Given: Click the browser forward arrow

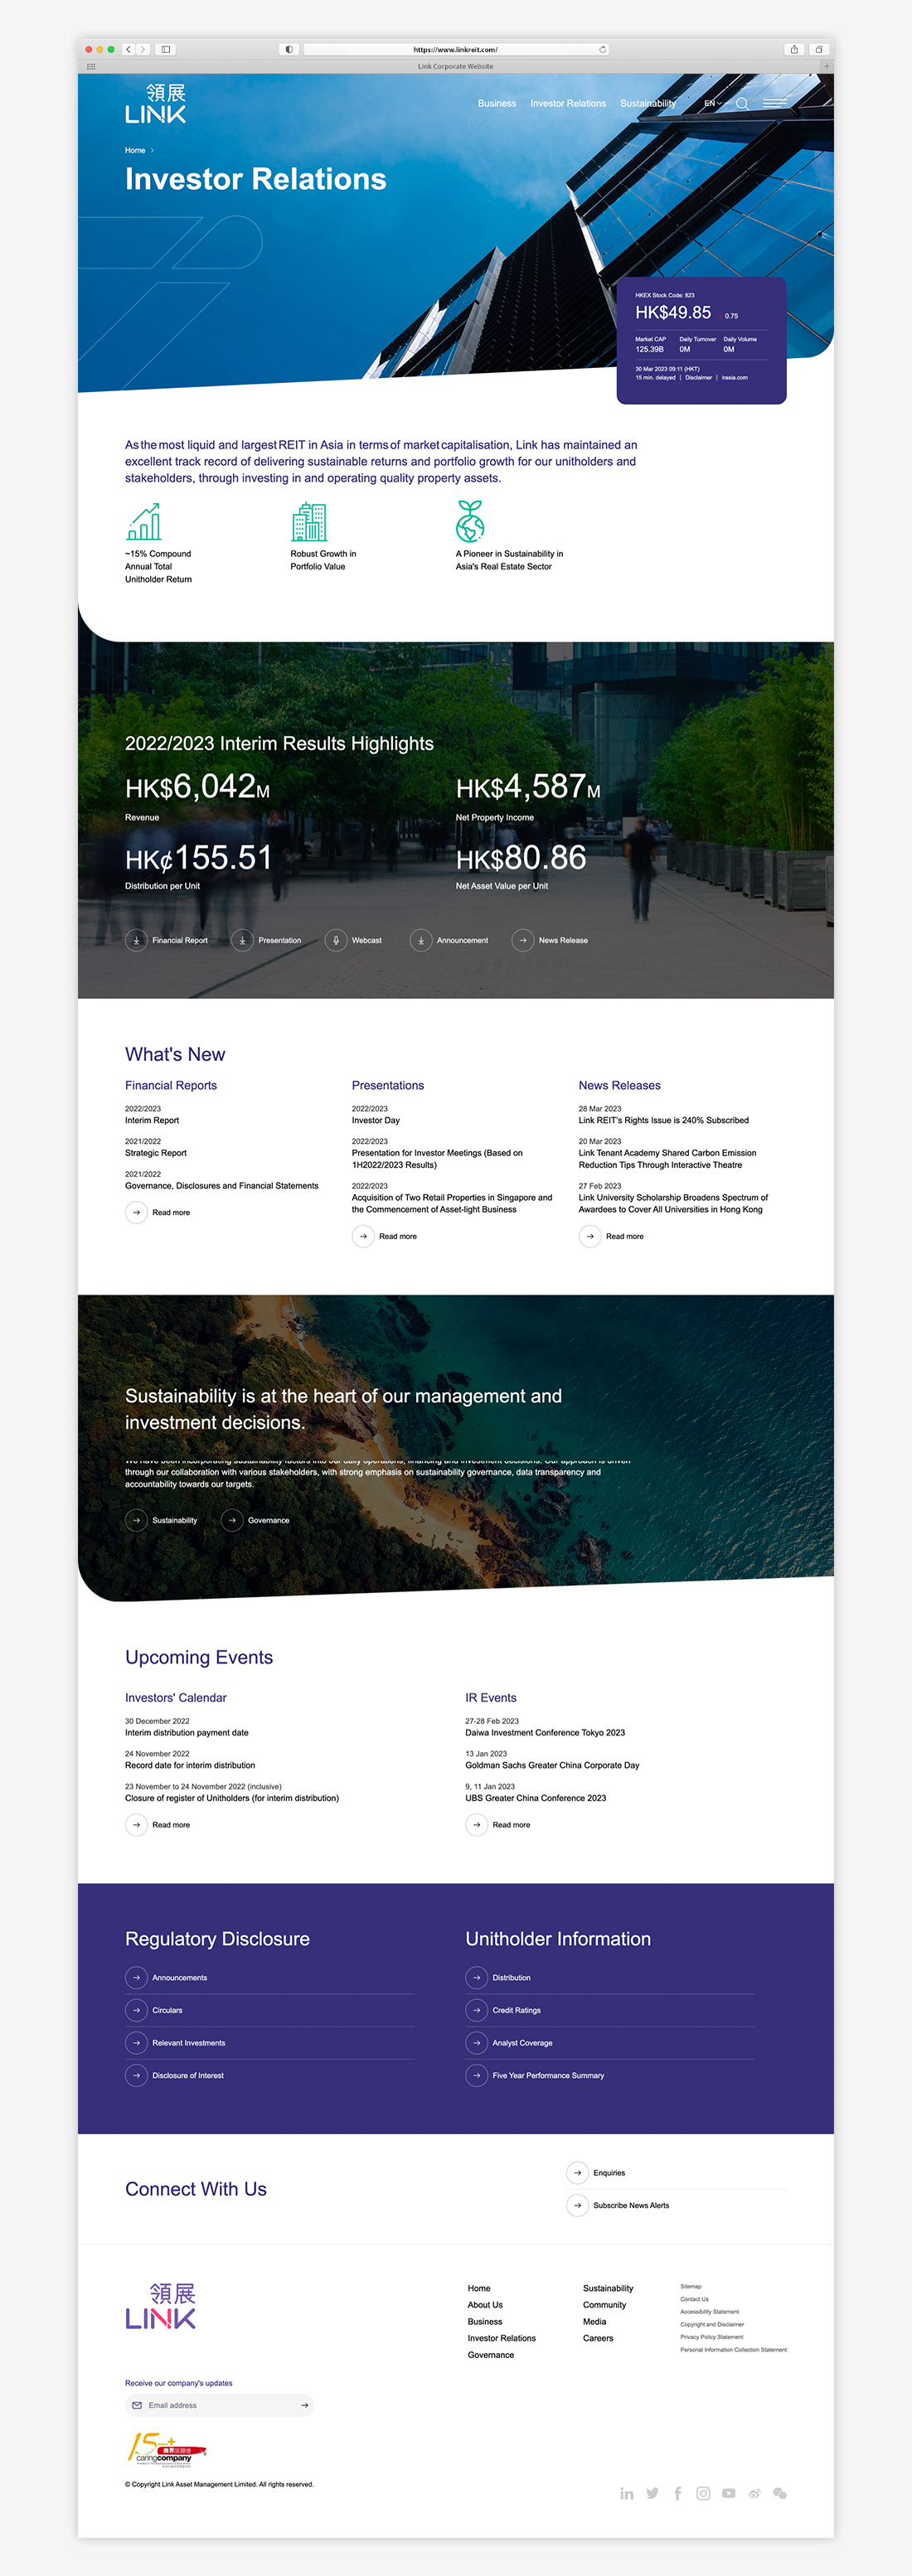Looking at the screenshot, I should coord(142,49).
